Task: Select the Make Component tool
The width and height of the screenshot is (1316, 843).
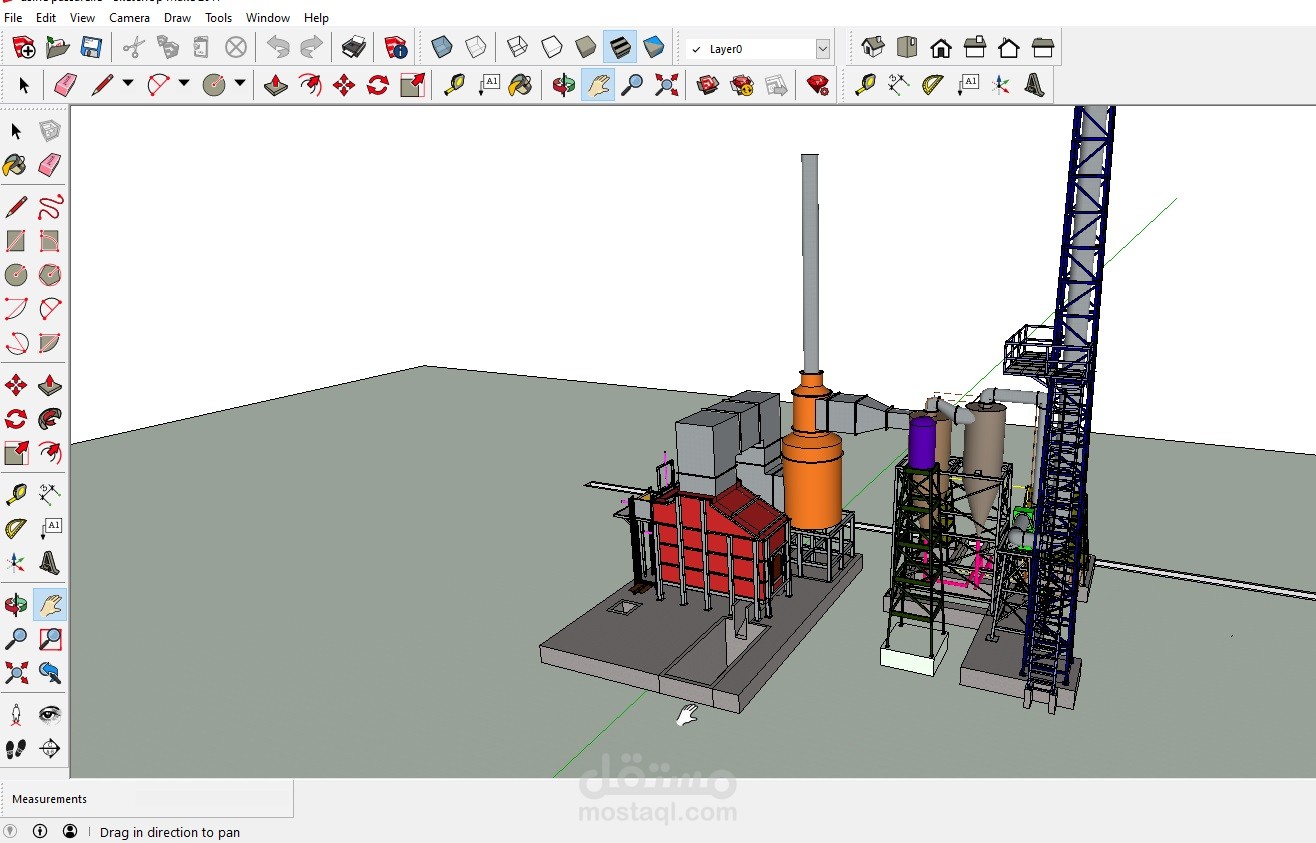Action: 50,130
